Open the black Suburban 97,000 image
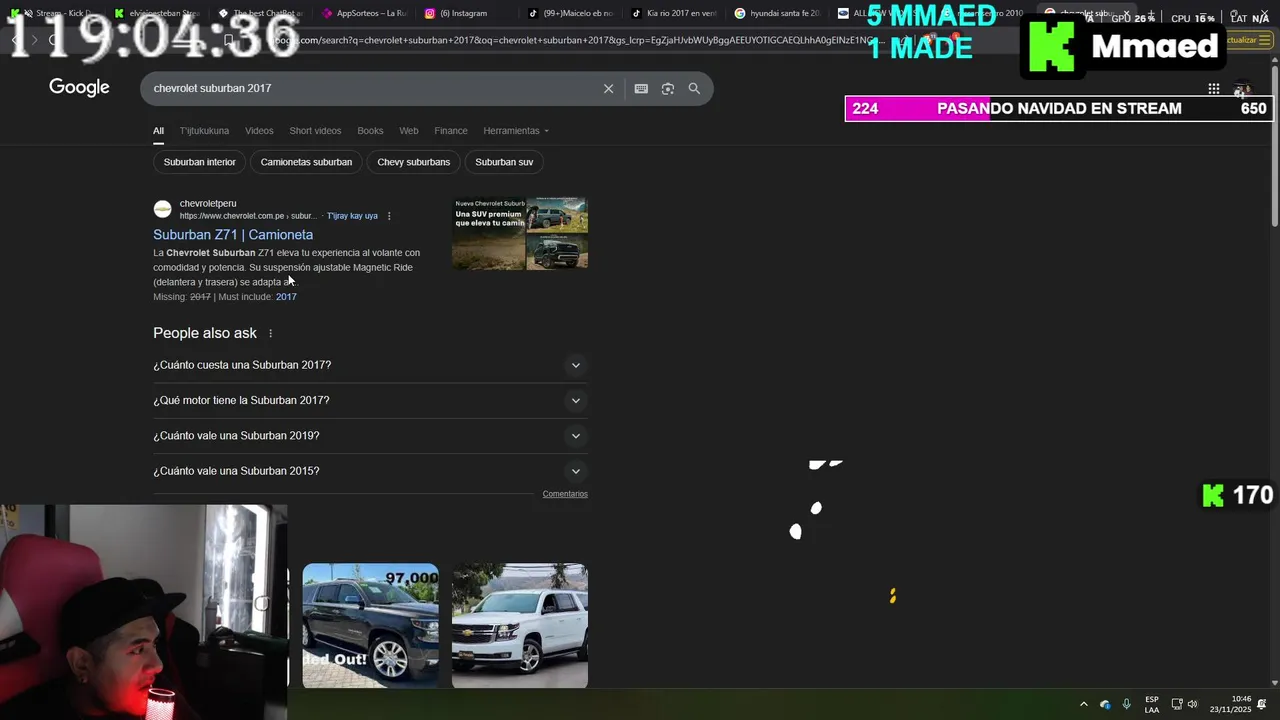1280x720 pixels. tap(370, 625)
